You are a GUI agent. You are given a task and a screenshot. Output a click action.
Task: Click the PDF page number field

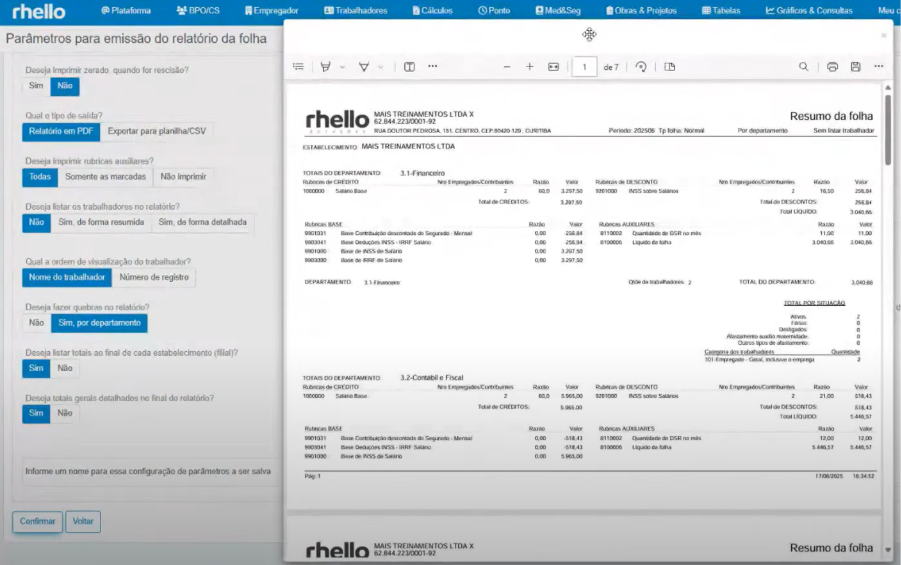(583, 67)
